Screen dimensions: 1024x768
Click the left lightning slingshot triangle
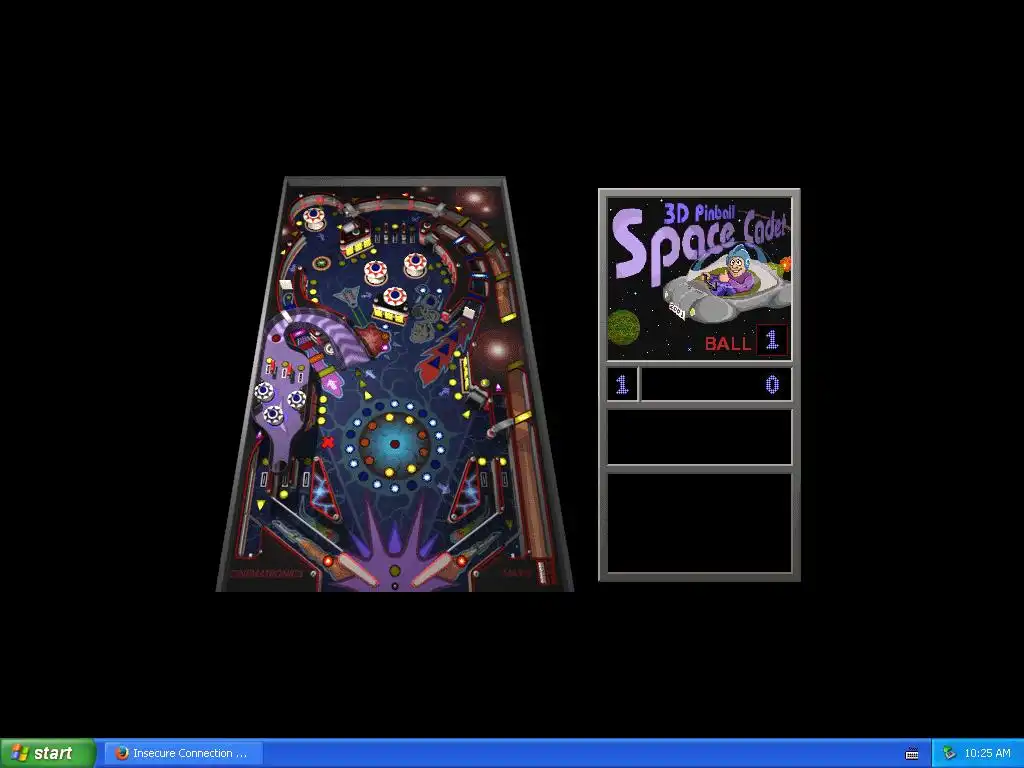click(325, 490)
